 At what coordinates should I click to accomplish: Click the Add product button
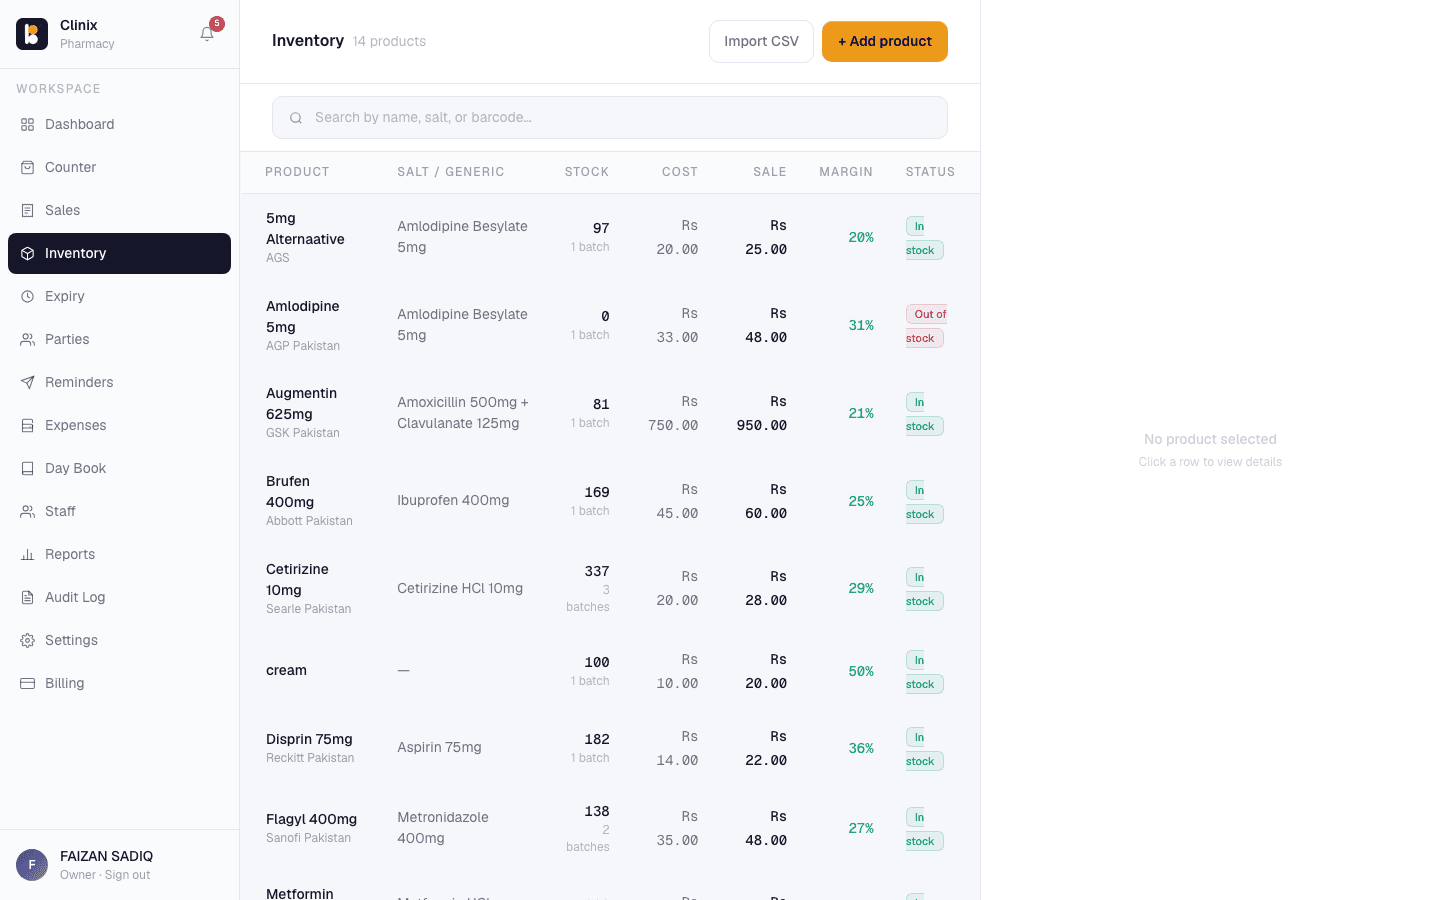click(885, 42)
